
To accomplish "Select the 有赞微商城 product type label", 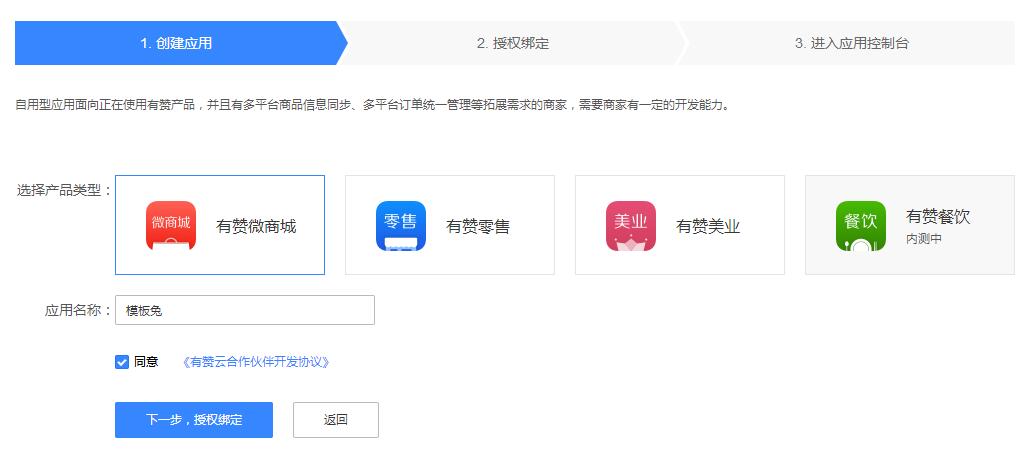I will click(256, 226).
